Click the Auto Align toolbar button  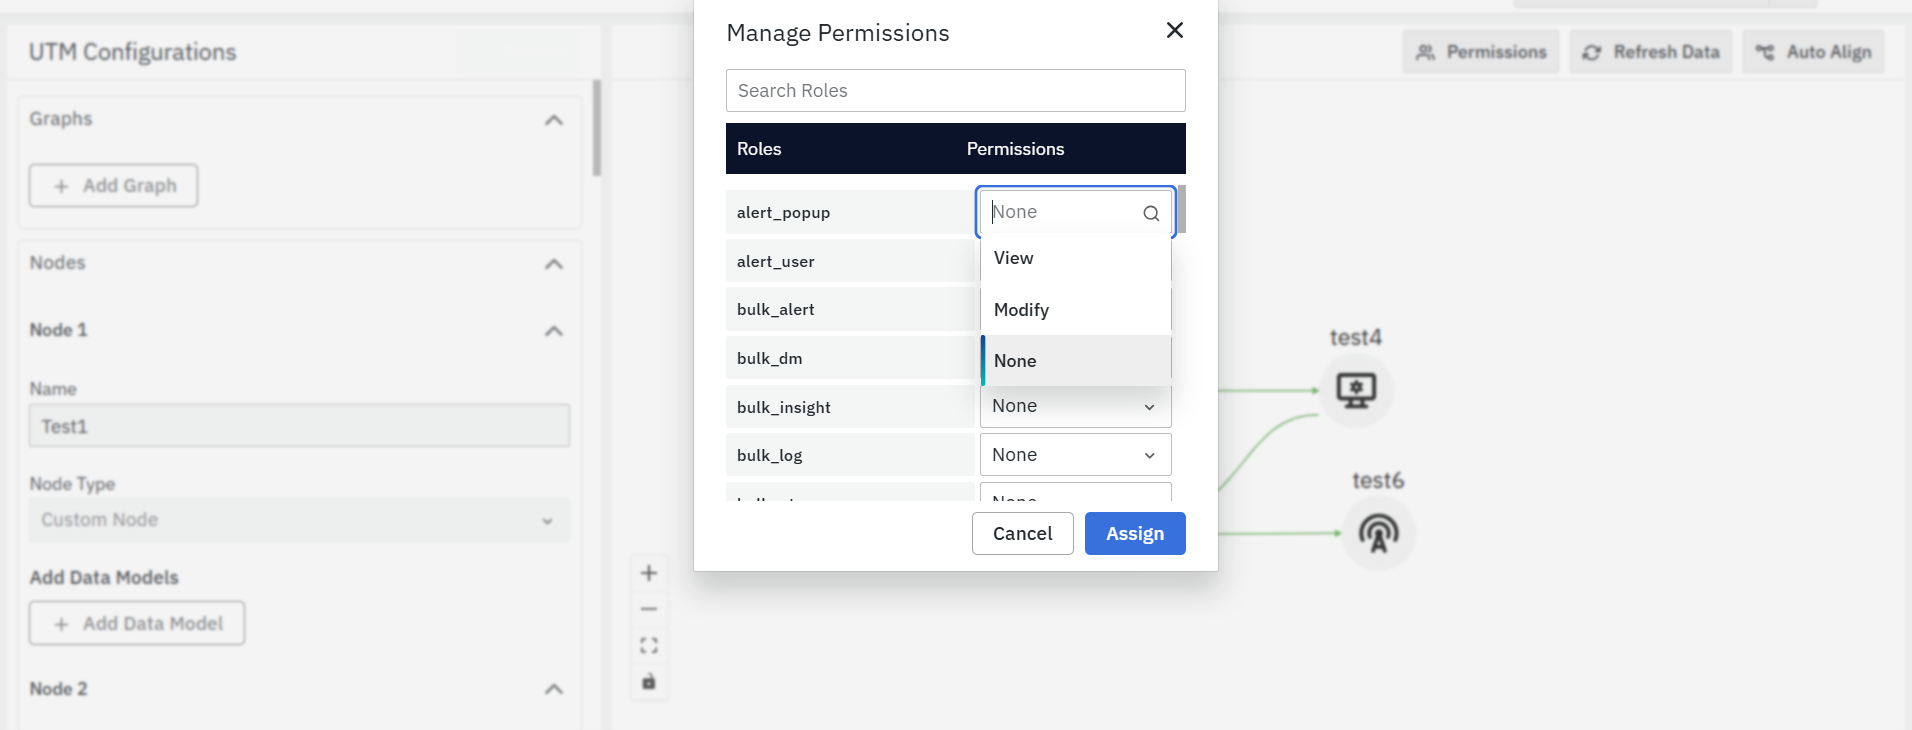coord(1813,52)
